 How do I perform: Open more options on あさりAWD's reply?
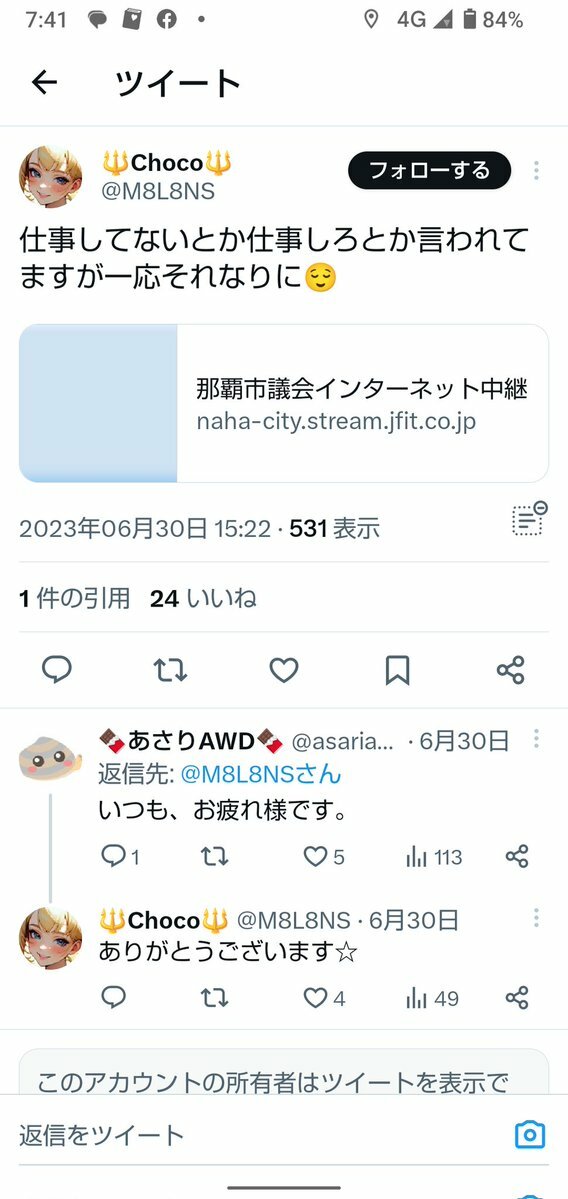pos(537,739)
